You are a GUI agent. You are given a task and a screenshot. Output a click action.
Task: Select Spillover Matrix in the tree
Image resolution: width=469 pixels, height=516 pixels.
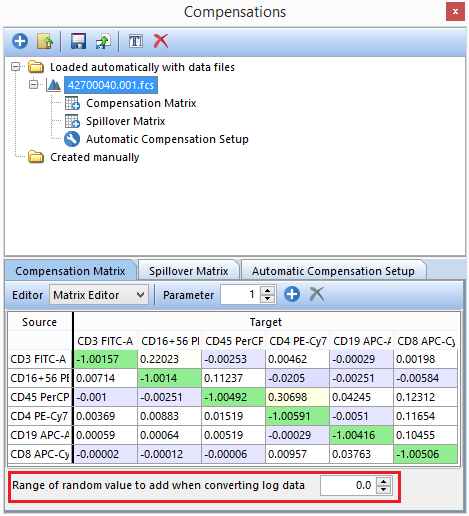(x=126, y=121)
